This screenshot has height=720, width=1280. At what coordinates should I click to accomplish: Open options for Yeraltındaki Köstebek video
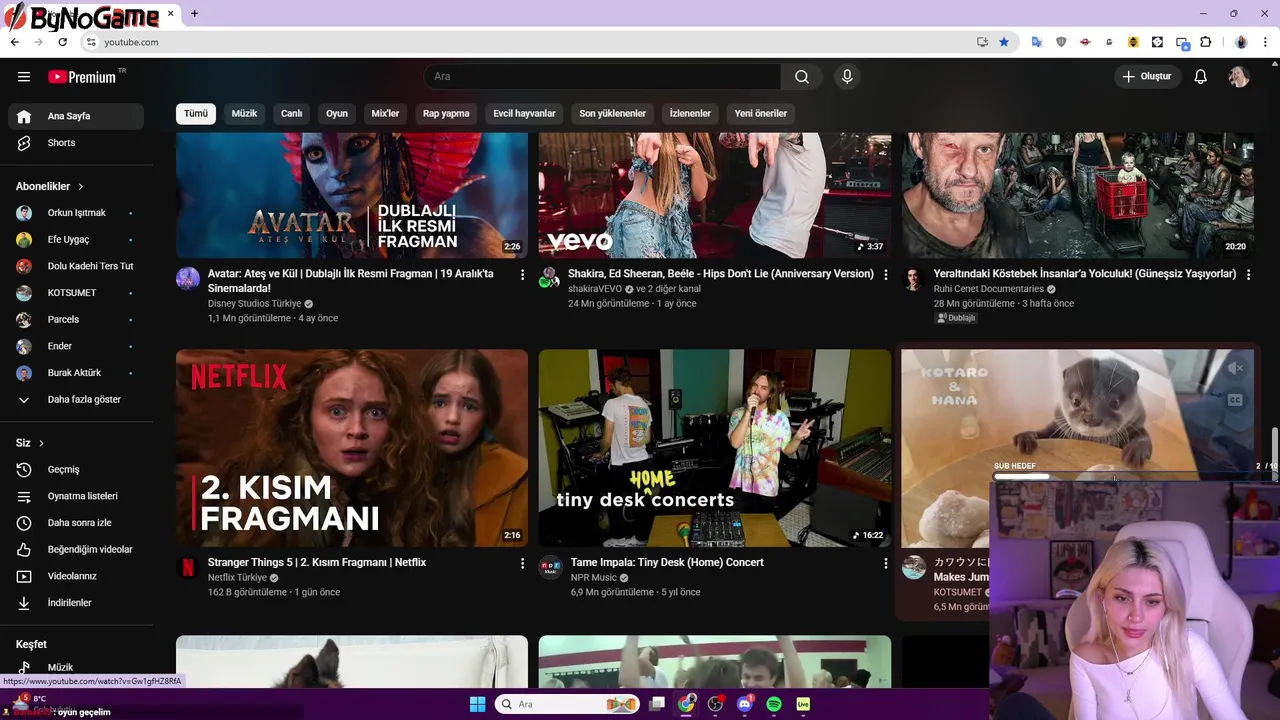point(1248,274)
